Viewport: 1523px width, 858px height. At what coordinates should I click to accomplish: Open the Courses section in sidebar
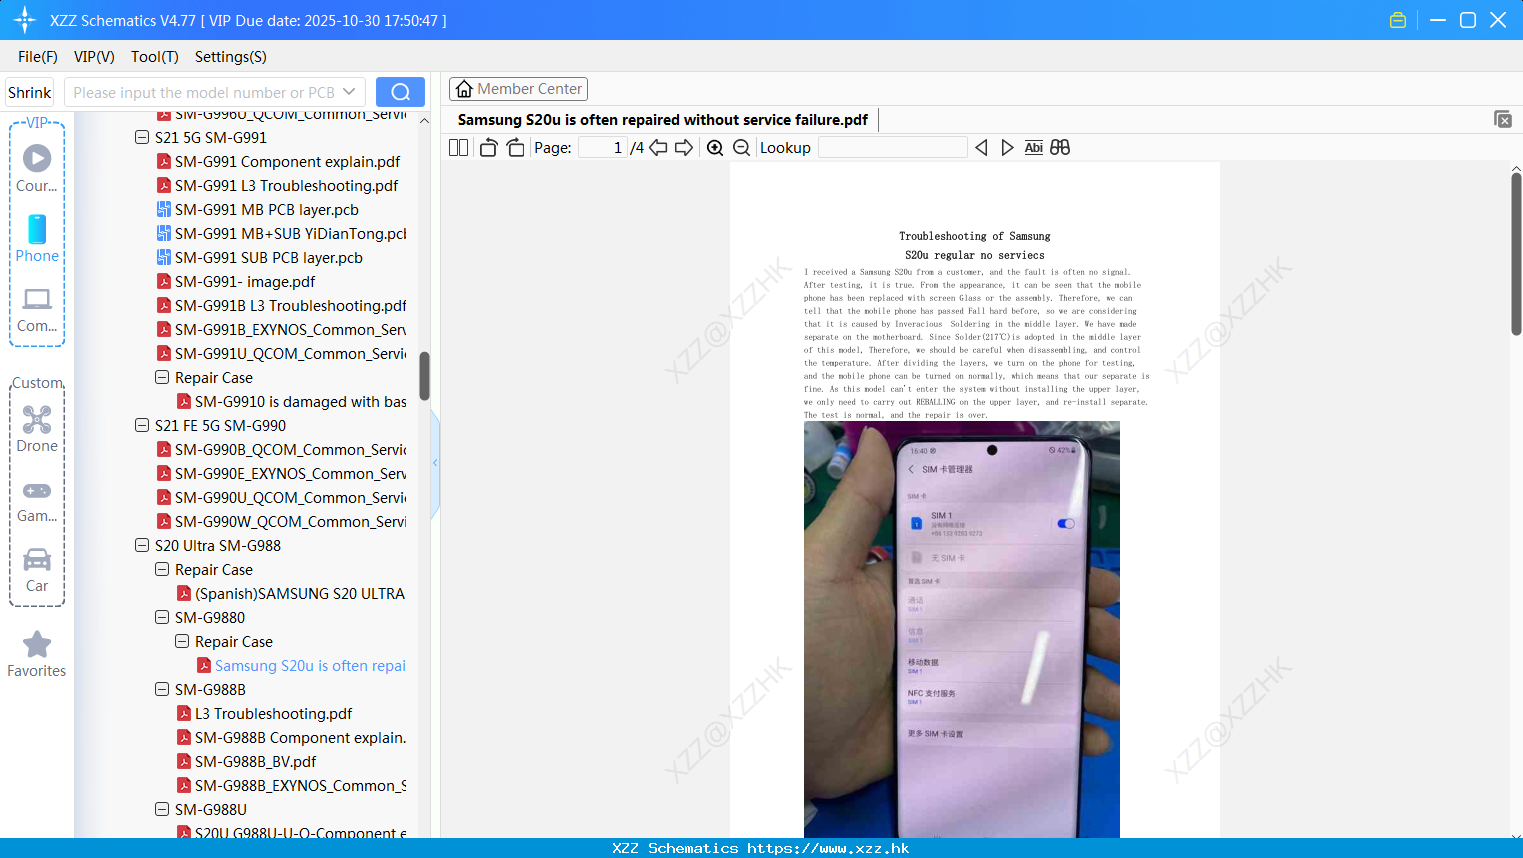[x=37, y=168]
